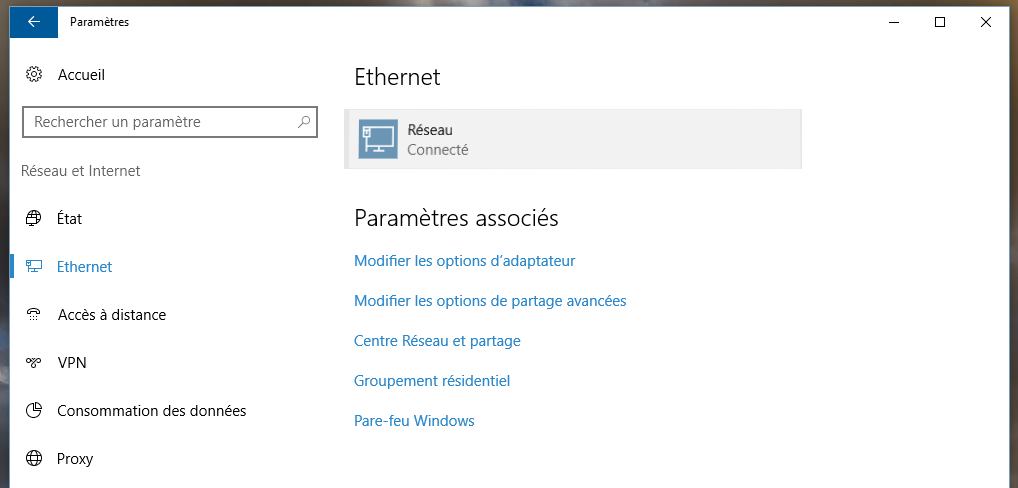Go to Consommation des données section
The height and width of the screenshot is (488, 1018).
click(x=151, y=411)
